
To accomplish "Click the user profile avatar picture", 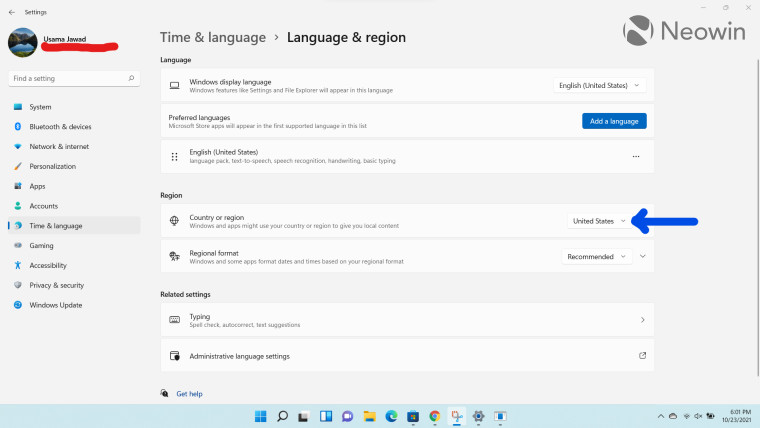I will coord(23,42).
